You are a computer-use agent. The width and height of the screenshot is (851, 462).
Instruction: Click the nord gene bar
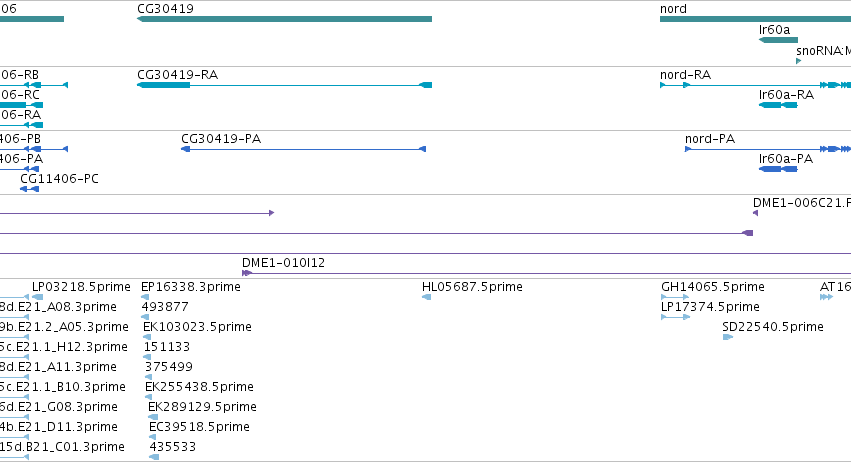click(x=755, y=19)
